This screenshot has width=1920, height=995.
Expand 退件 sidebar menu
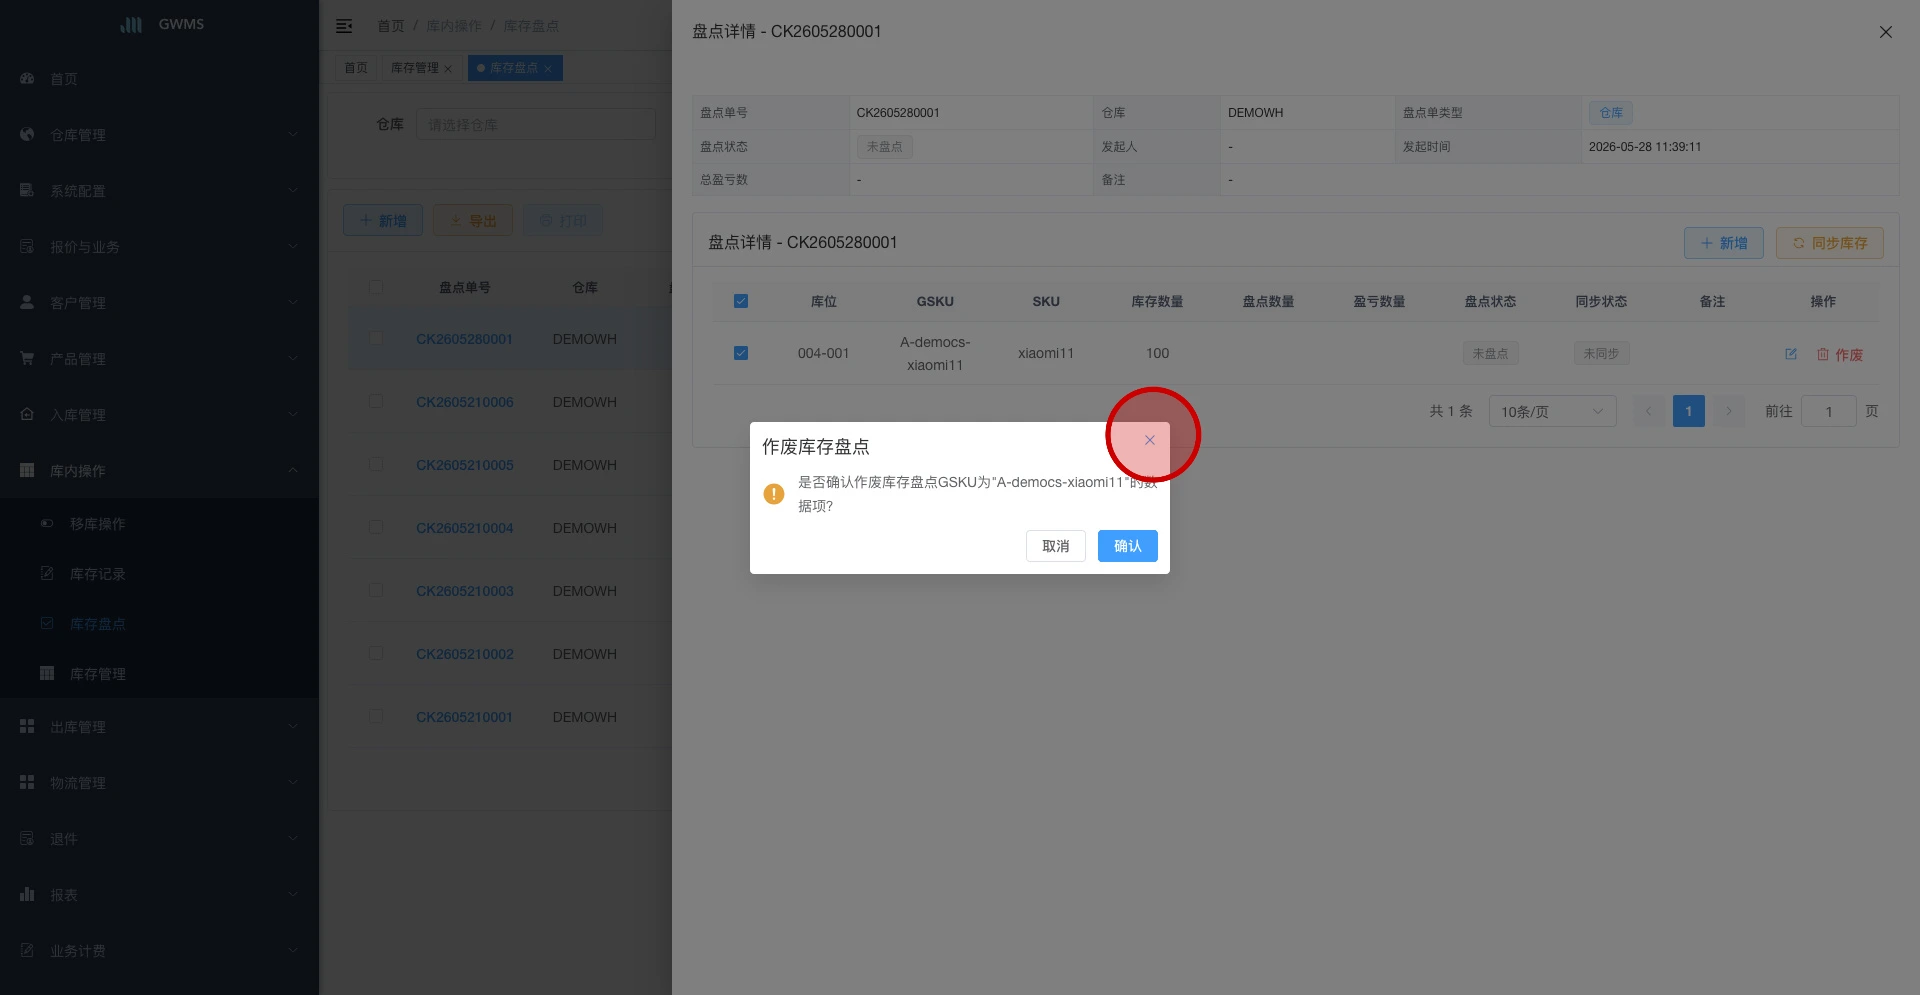(x=160, y=839)
